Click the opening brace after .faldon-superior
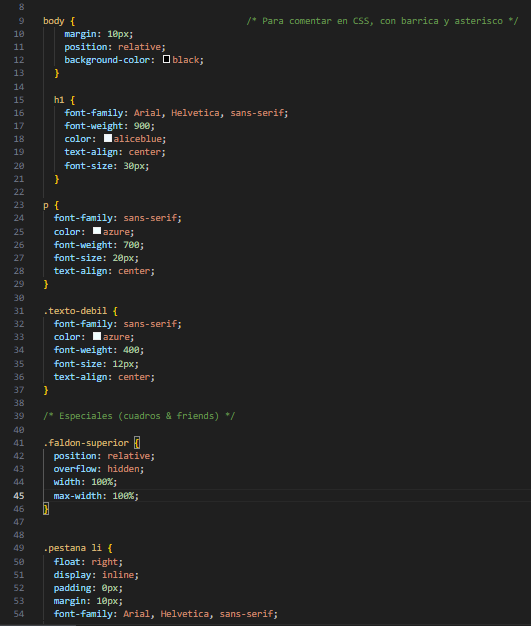Screen dimensions: 531x626 coord(137,443)
